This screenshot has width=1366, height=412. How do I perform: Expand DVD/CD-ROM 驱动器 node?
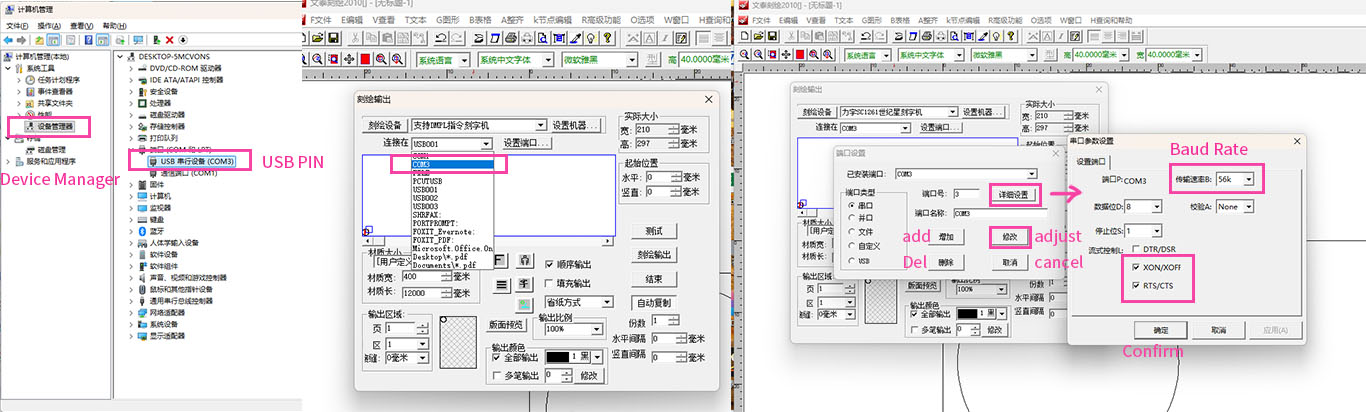(130, 68)
